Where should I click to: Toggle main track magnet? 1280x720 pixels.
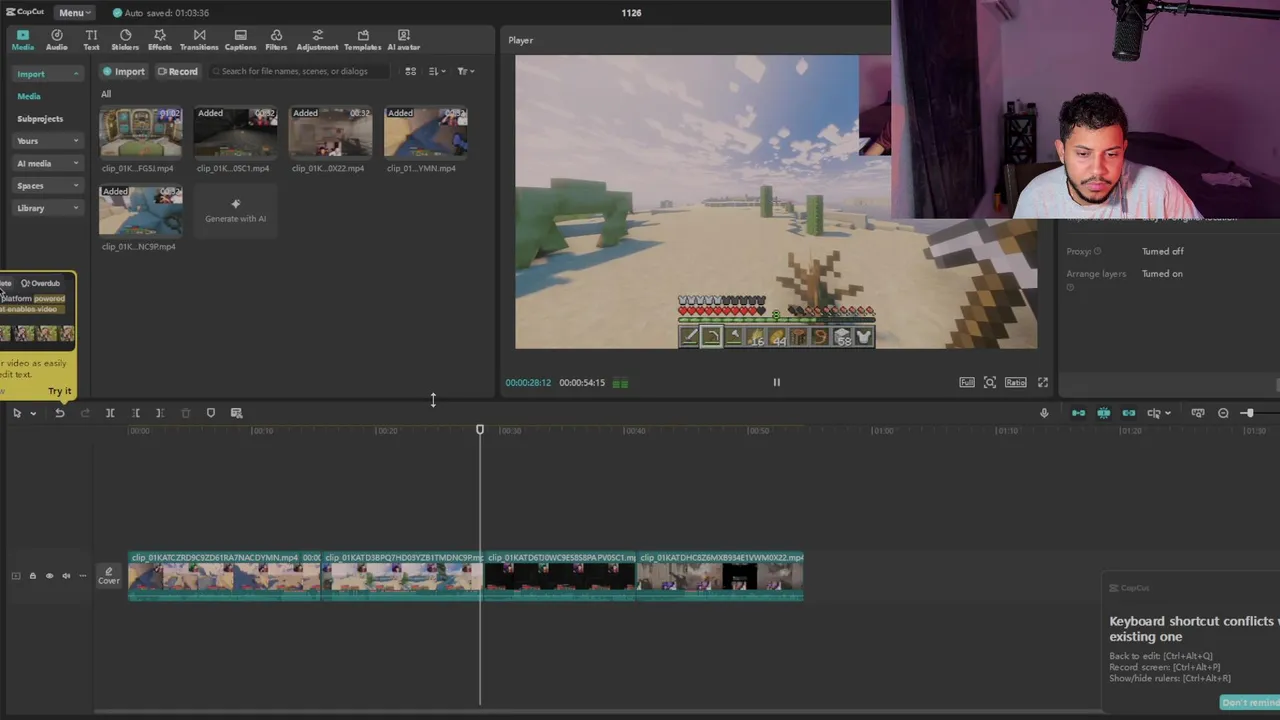point(1078,413)
